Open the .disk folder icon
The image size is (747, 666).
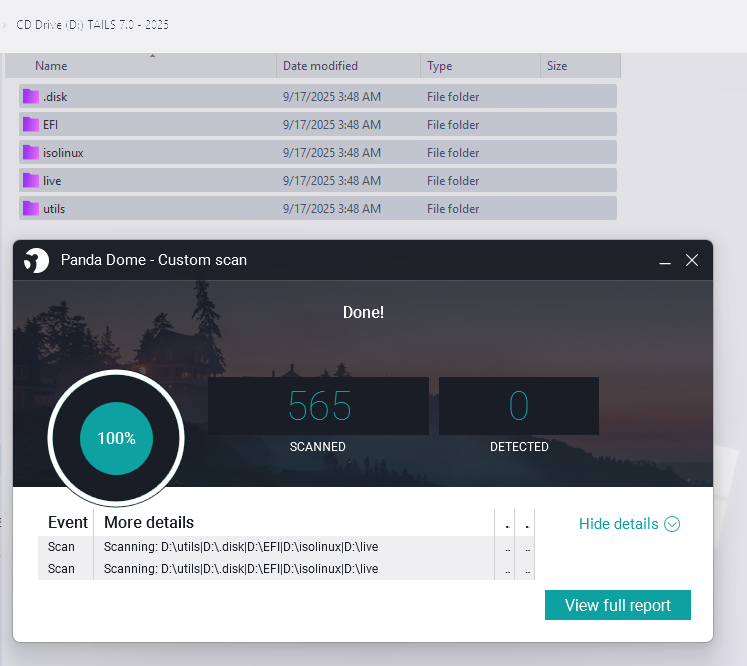(31, 97)
